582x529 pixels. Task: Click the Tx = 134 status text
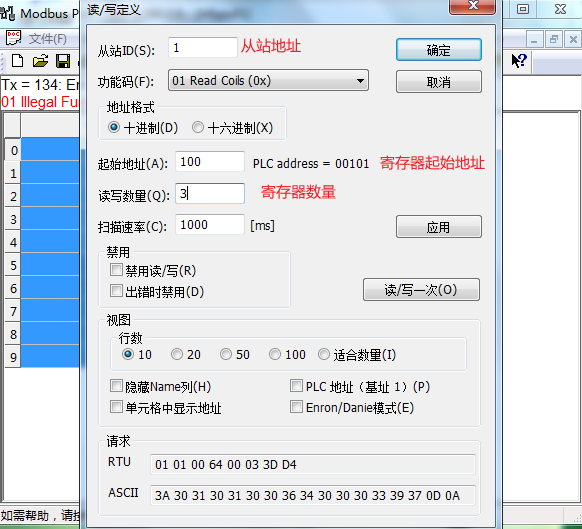40,85
